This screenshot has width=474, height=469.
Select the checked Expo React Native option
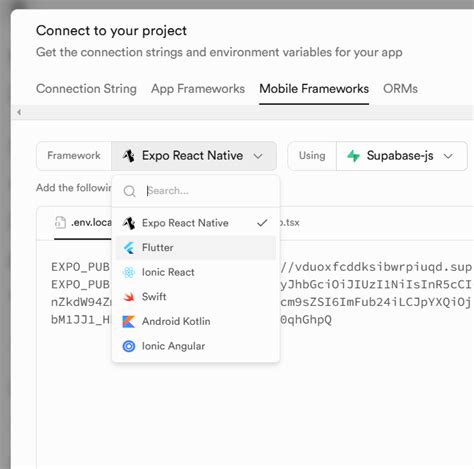tap(196, 223)
